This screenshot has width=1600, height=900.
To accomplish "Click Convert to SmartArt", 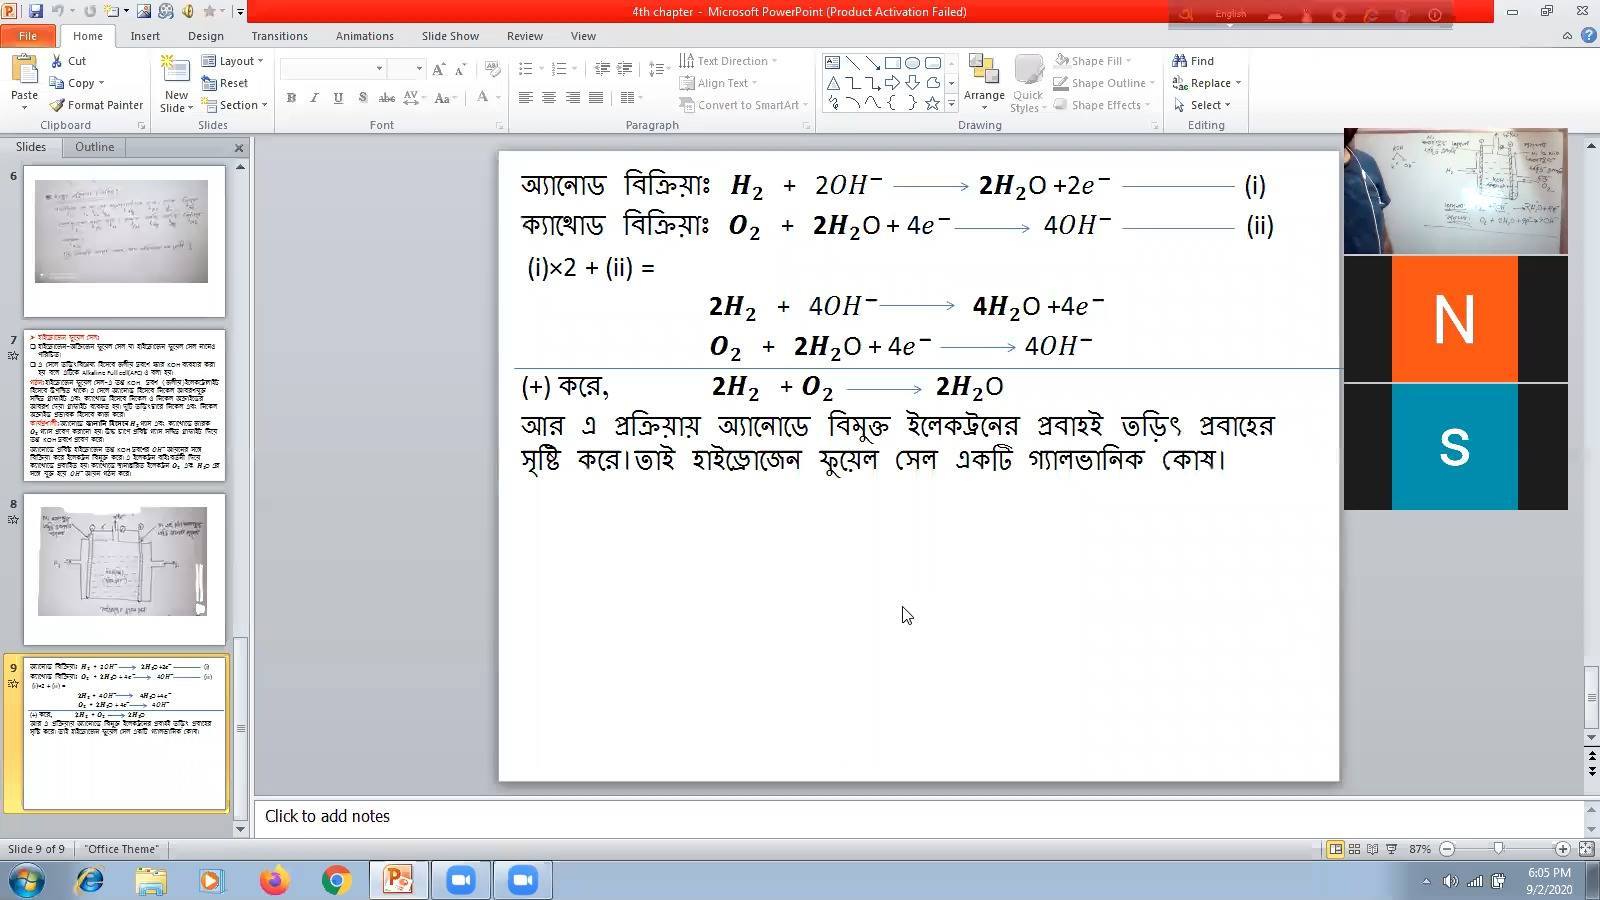I will (743, 105).
